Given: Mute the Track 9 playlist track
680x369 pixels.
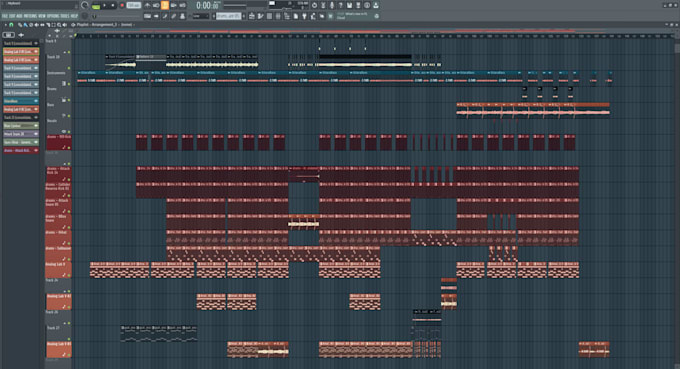Looking at the screenshot, I should tap(69, 52).
